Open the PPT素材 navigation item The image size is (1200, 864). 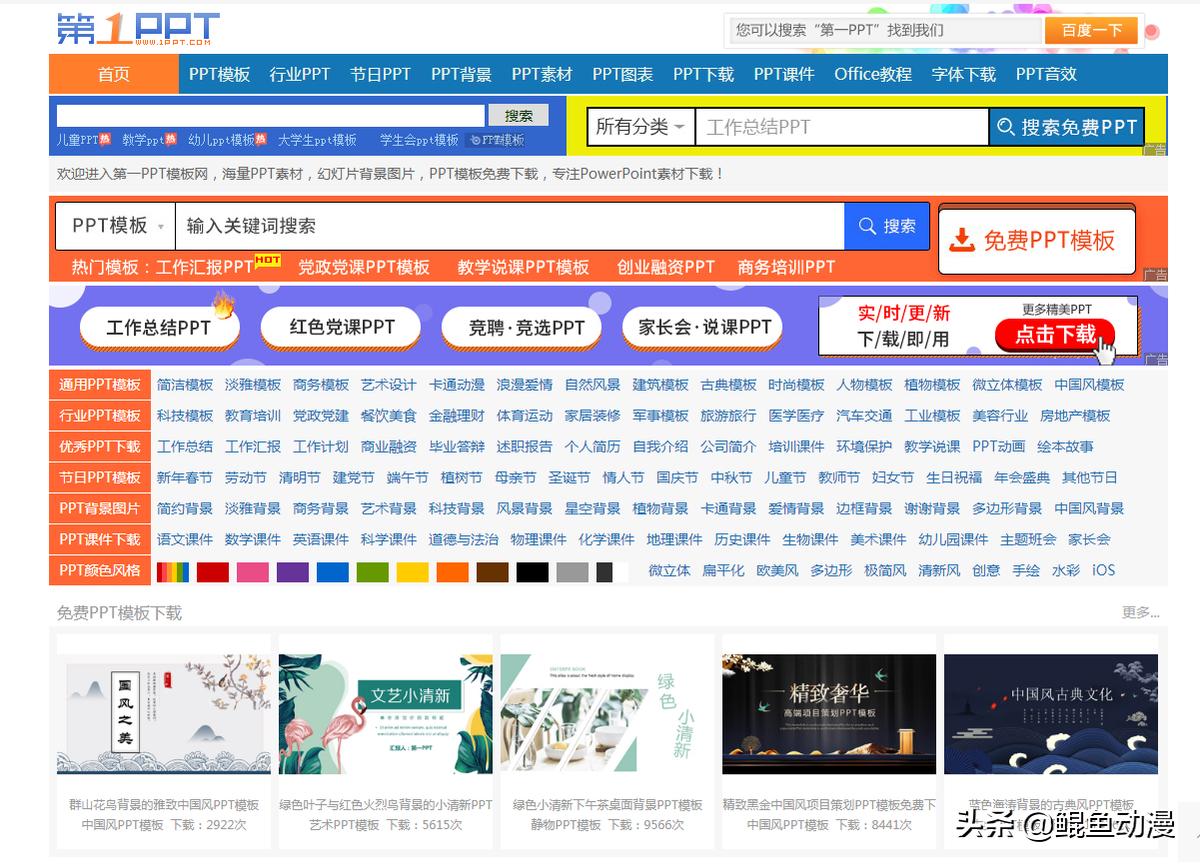coord(542,74)
